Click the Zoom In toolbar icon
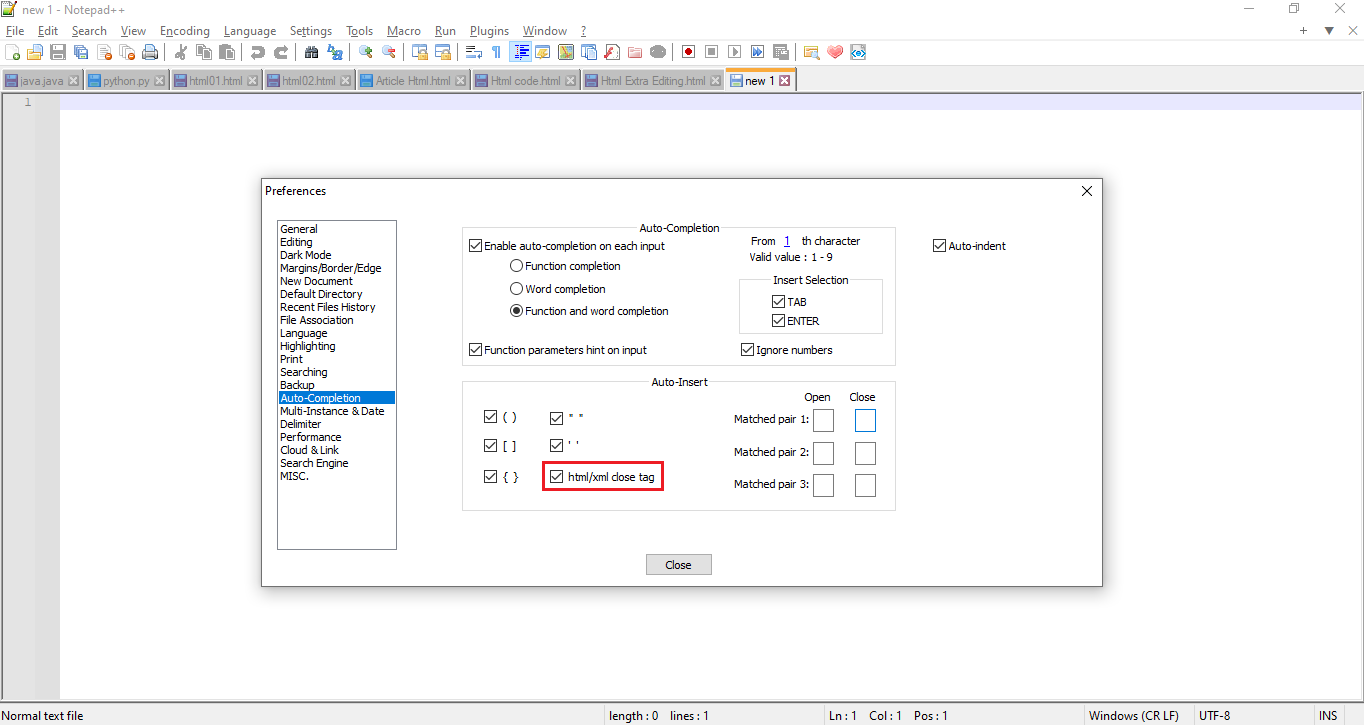 (366, 52)
